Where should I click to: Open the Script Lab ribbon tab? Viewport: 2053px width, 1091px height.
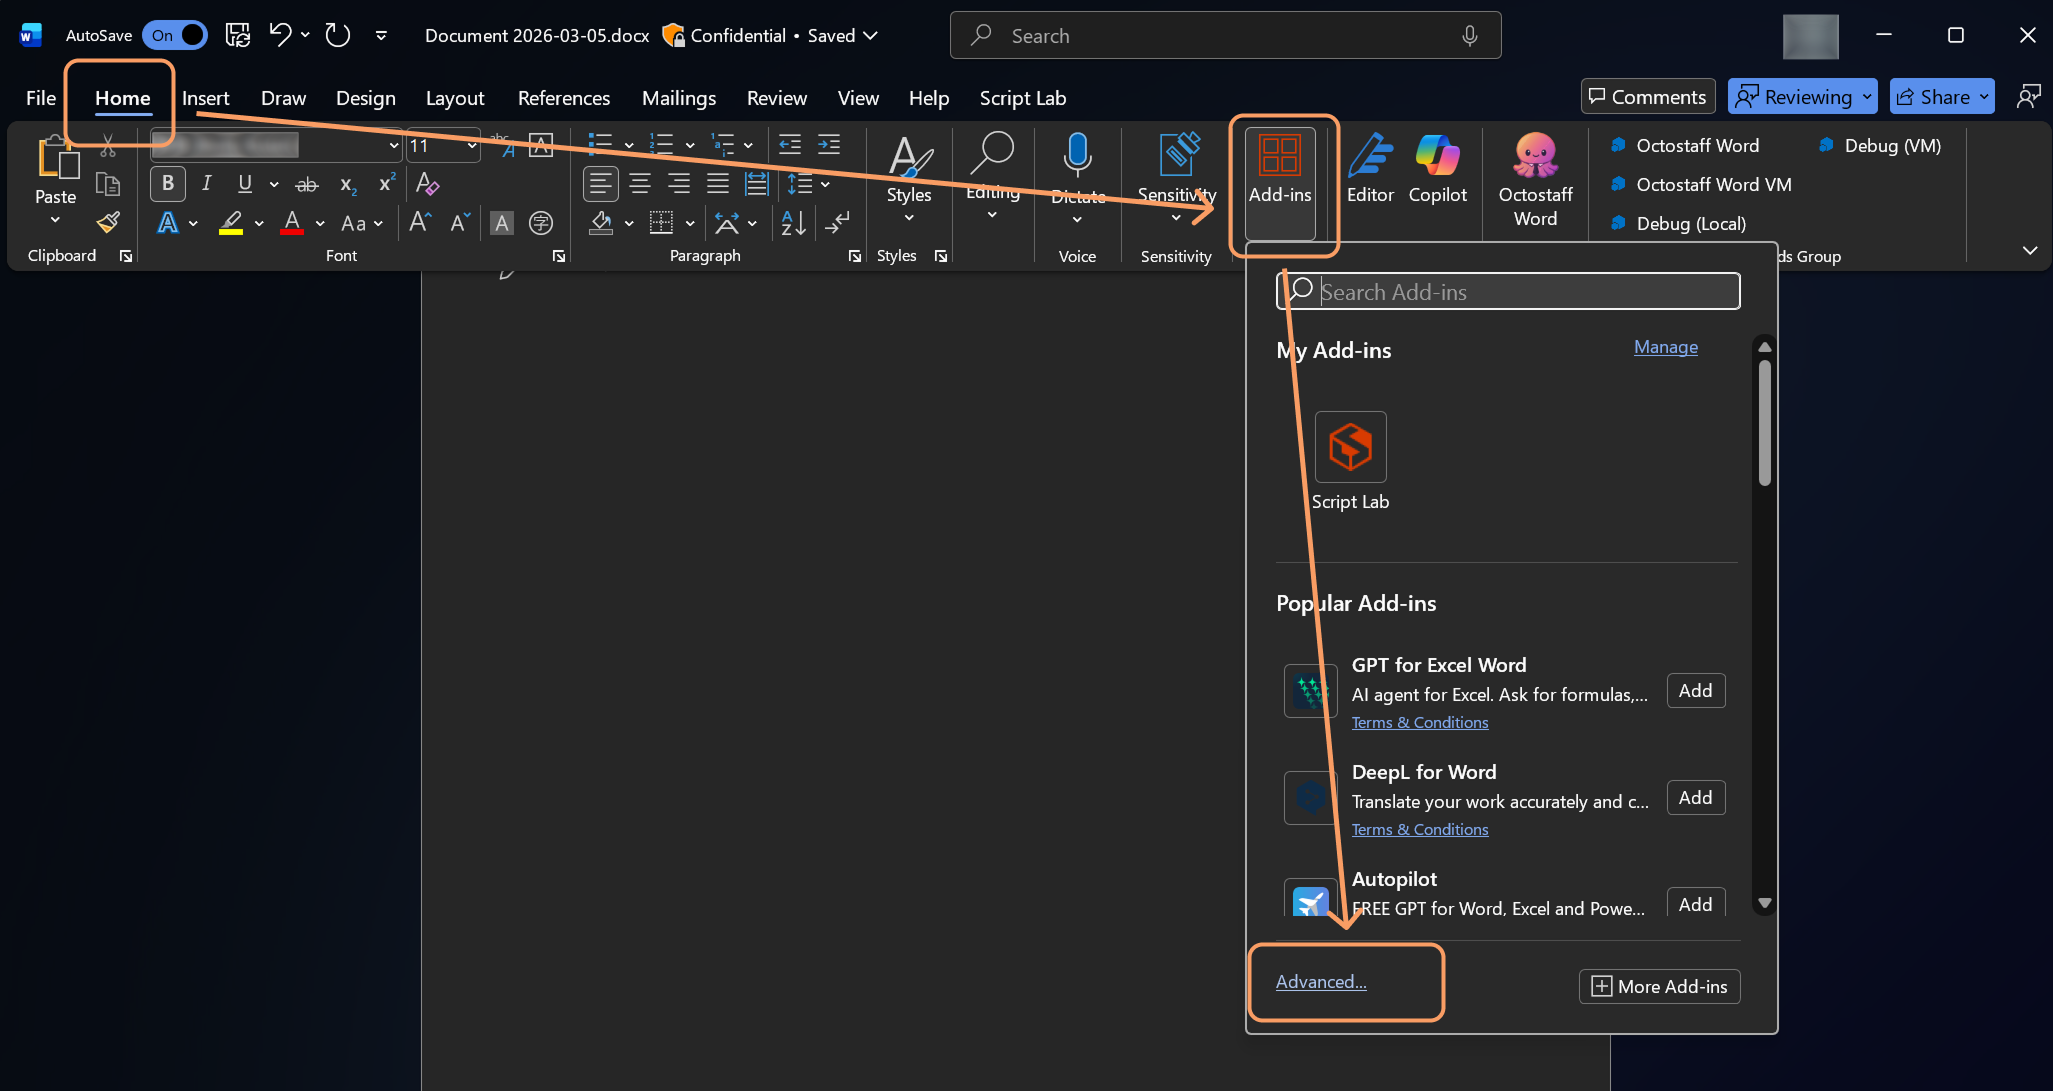pyautogui.click(x=1022, y=97)
